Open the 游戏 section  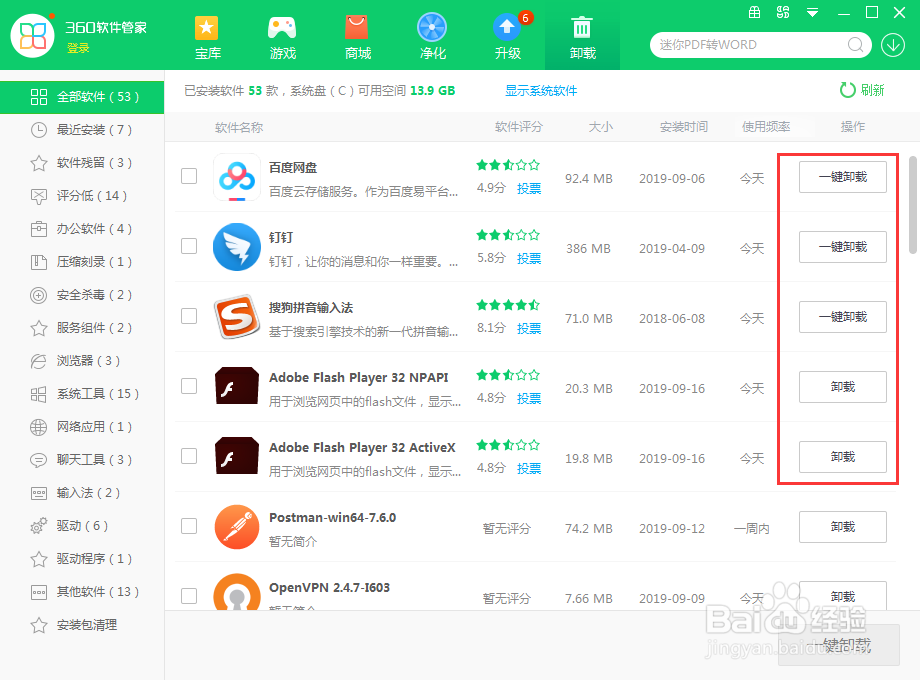point(282,36)
